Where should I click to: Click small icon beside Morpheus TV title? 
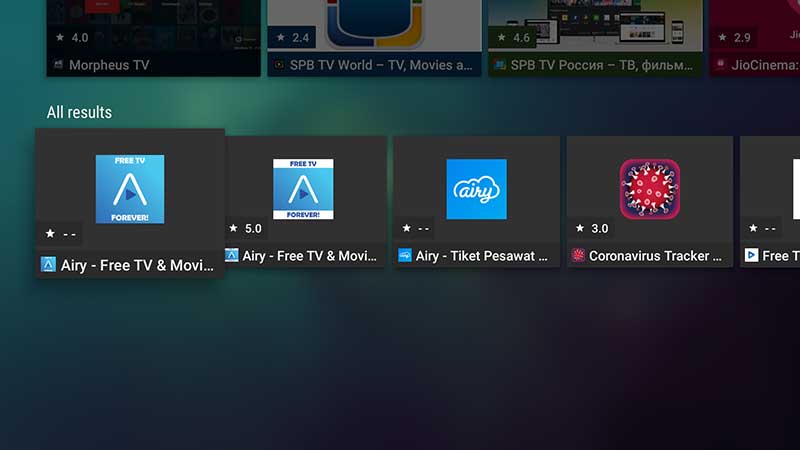pyautogui.click(x=58, y=64)
